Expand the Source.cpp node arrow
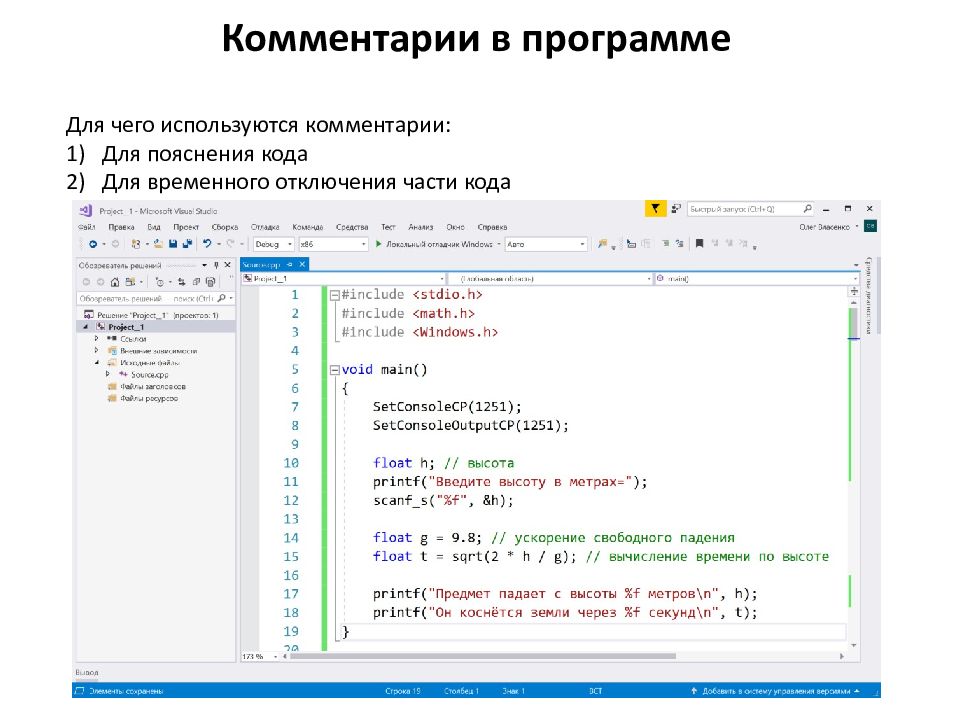 108,373
